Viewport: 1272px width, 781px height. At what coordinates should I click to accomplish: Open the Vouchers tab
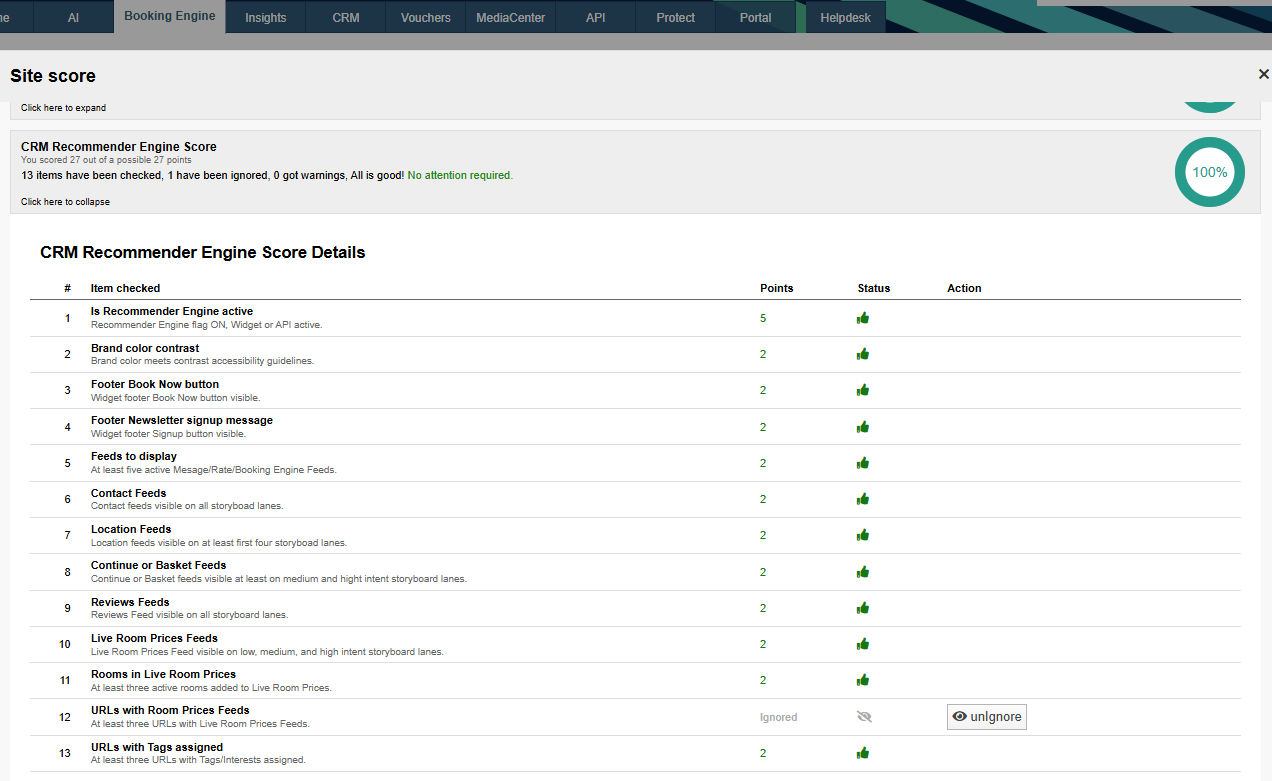[426, 17]
